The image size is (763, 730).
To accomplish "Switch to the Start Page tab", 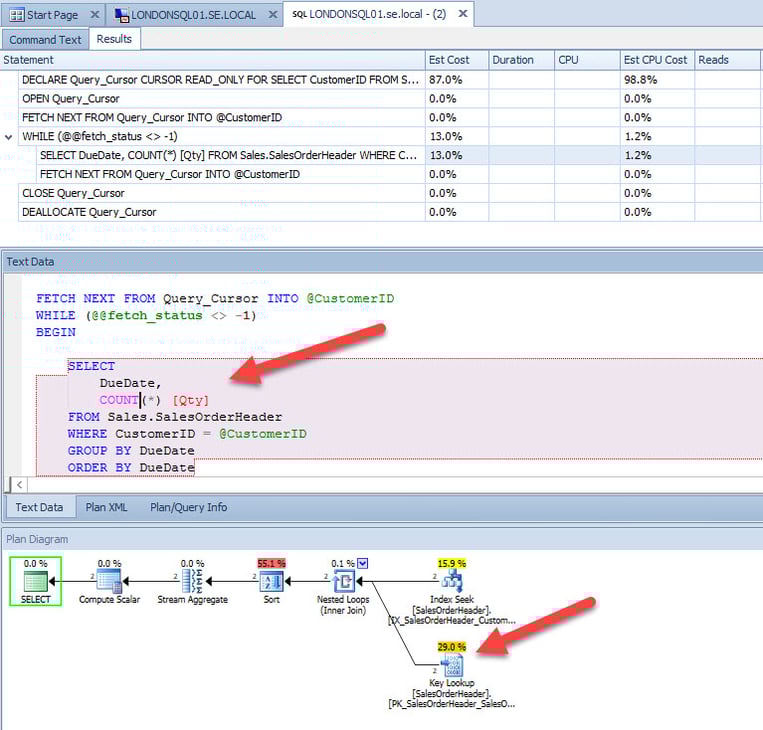I will click(52, 15).
